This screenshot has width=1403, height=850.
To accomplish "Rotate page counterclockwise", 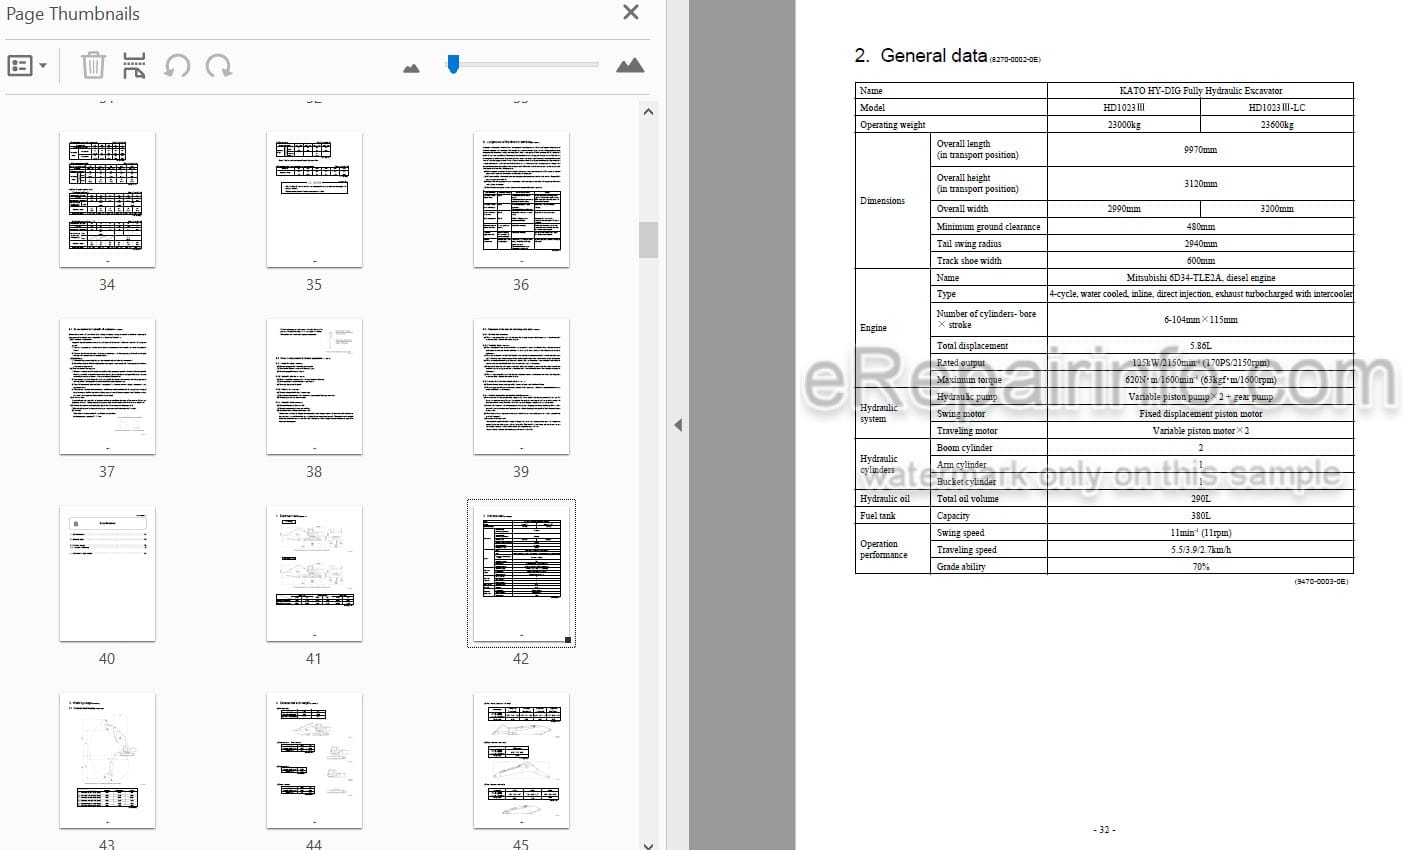I will [177, 66].
